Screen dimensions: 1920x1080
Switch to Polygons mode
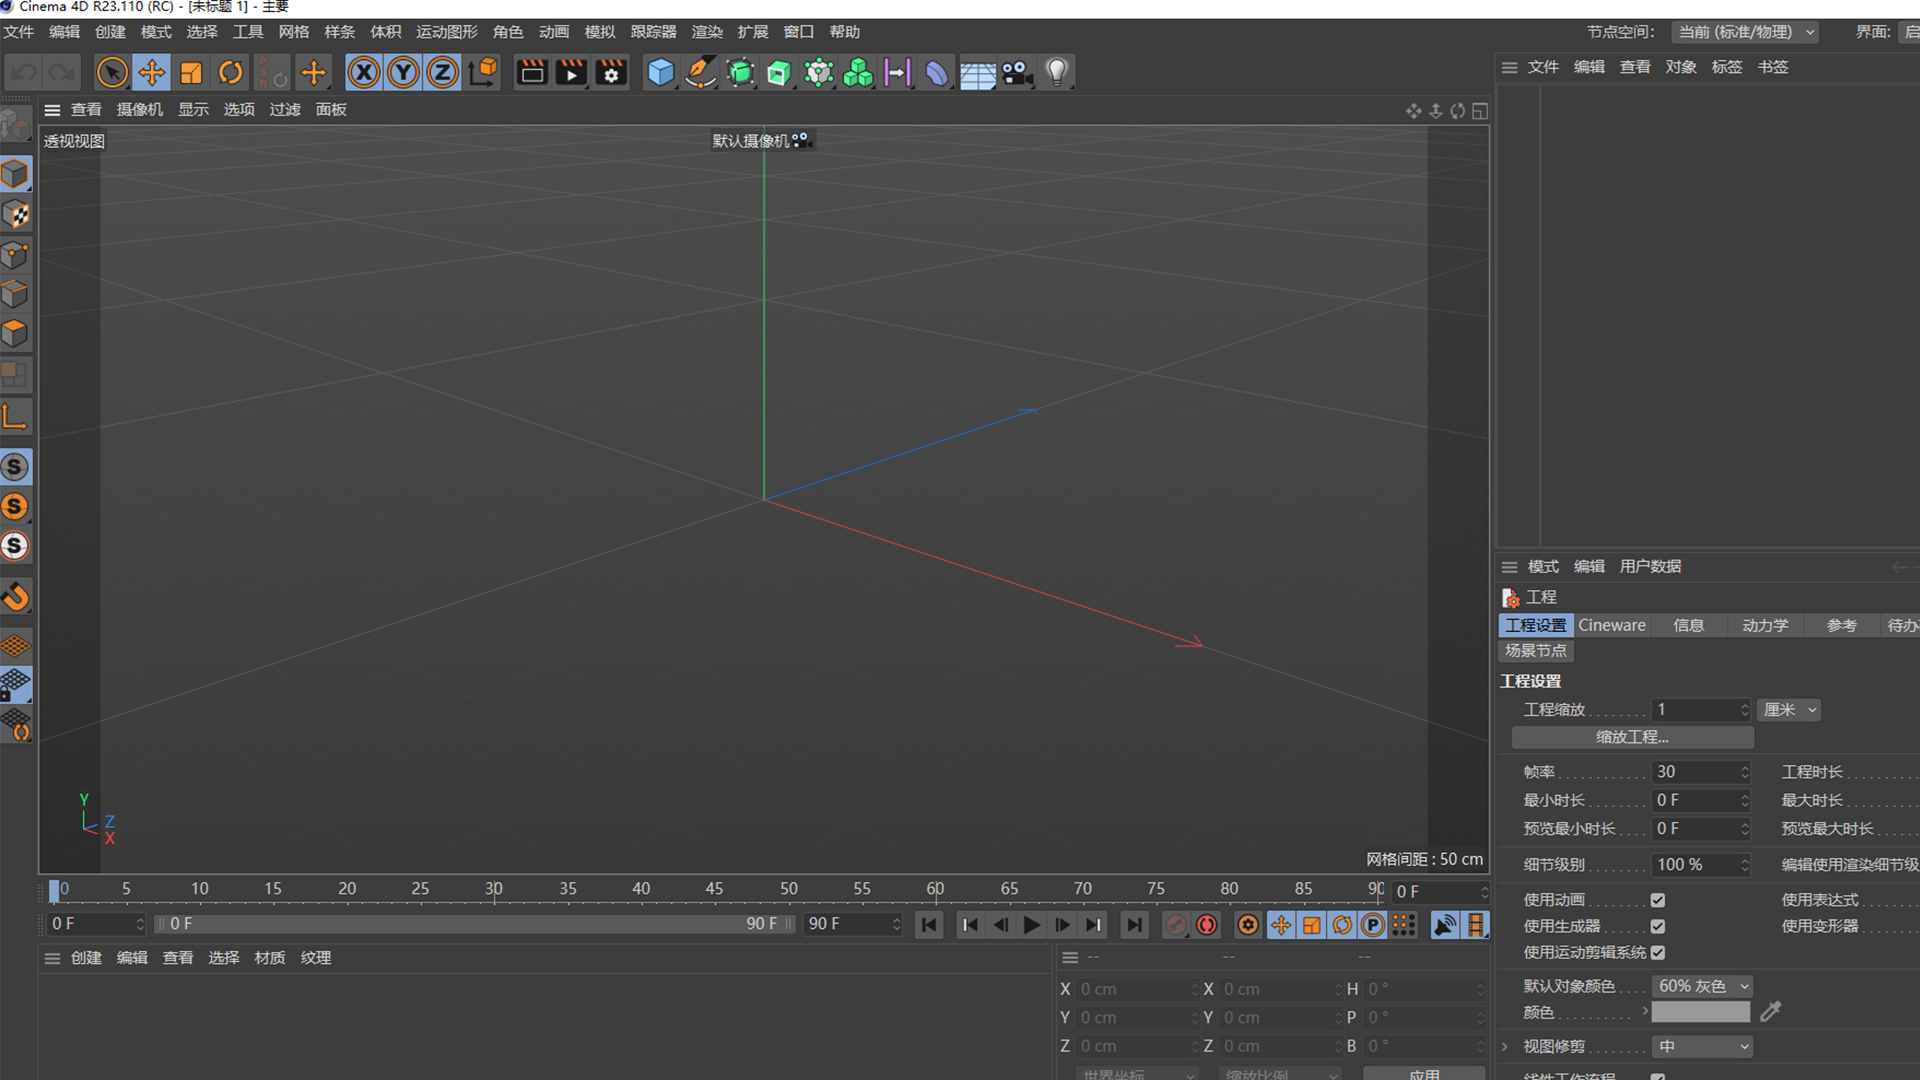click(15, 334)
